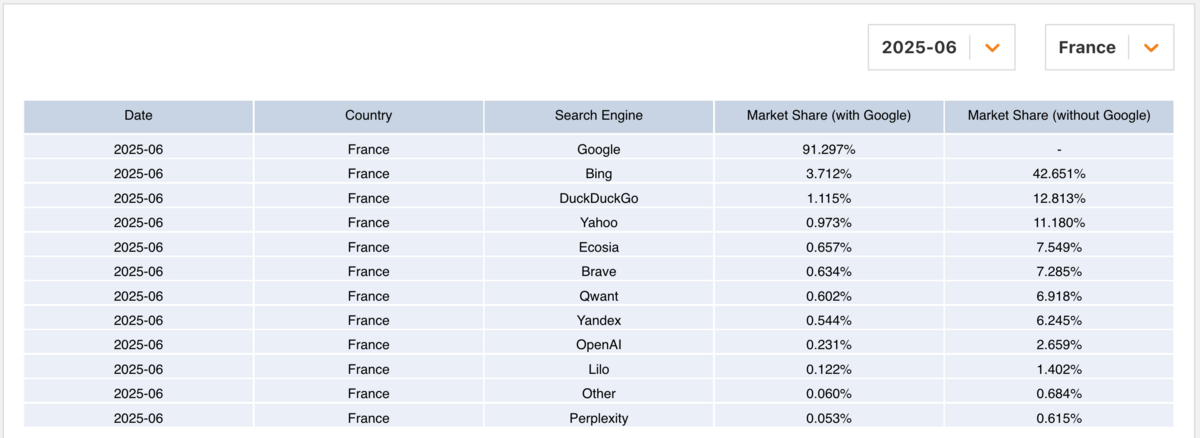Click the Search Engine column header

coord(599,116)
